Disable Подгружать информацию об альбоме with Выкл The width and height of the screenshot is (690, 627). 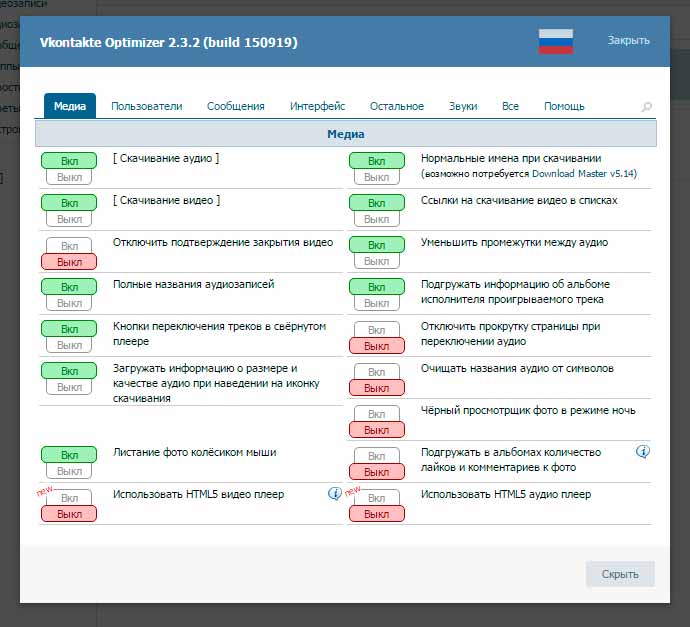click(377, 303)
